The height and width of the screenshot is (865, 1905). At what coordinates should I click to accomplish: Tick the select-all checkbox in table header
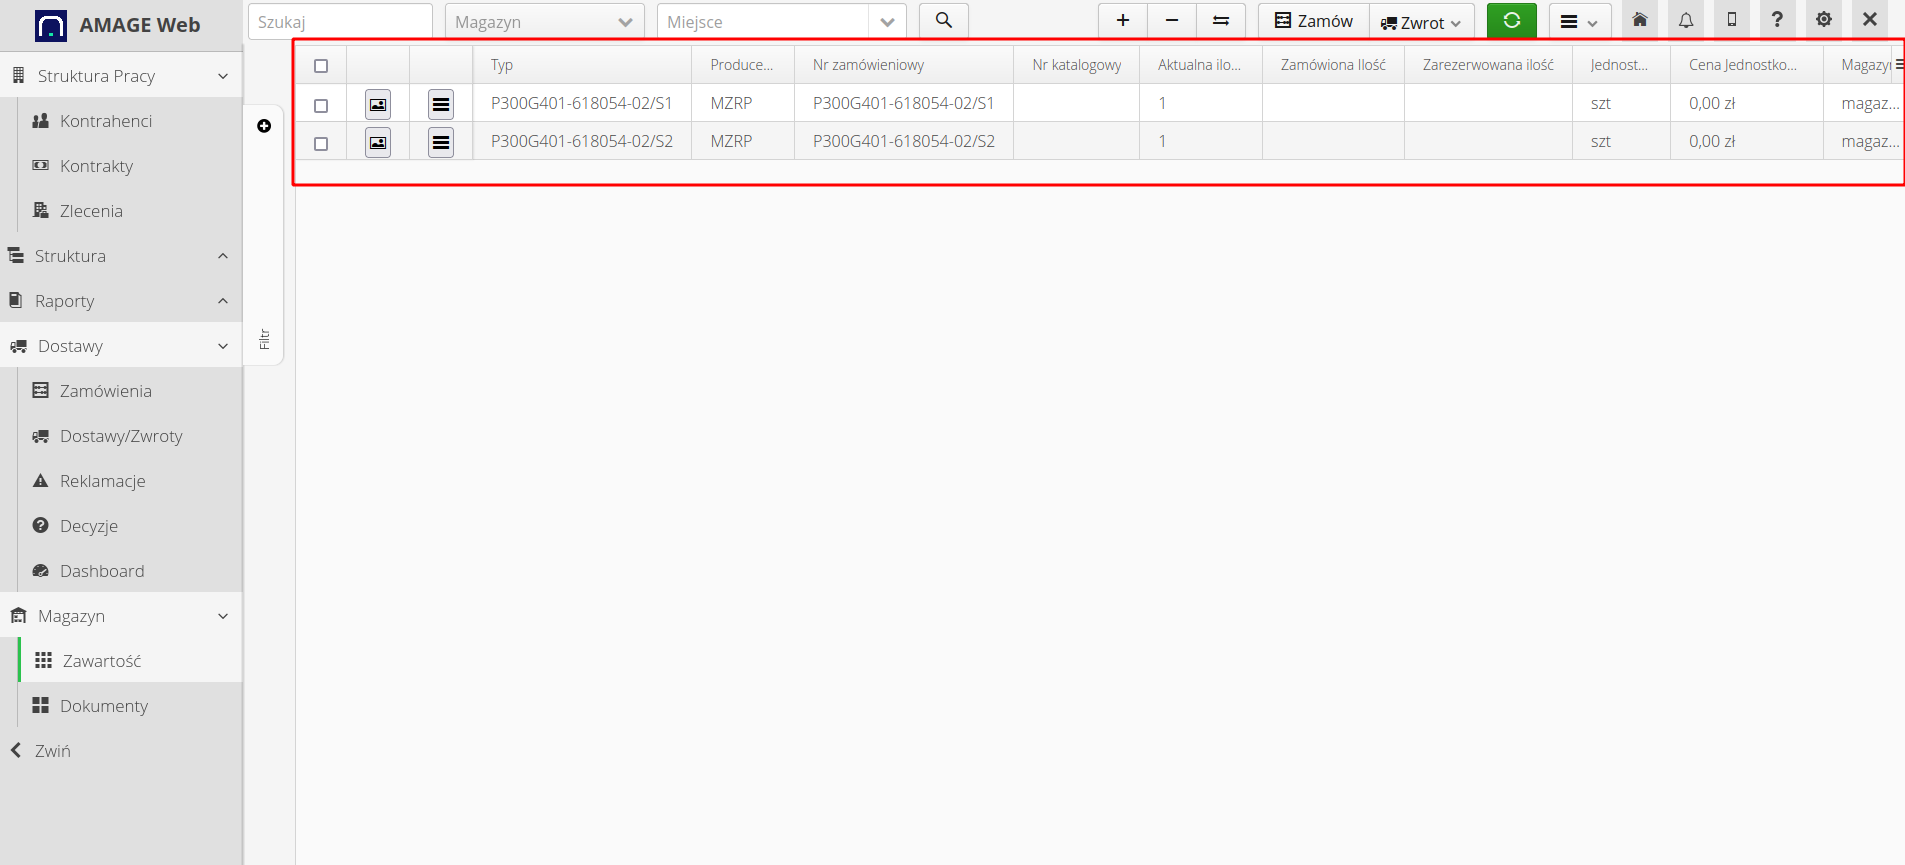point(321,66)
